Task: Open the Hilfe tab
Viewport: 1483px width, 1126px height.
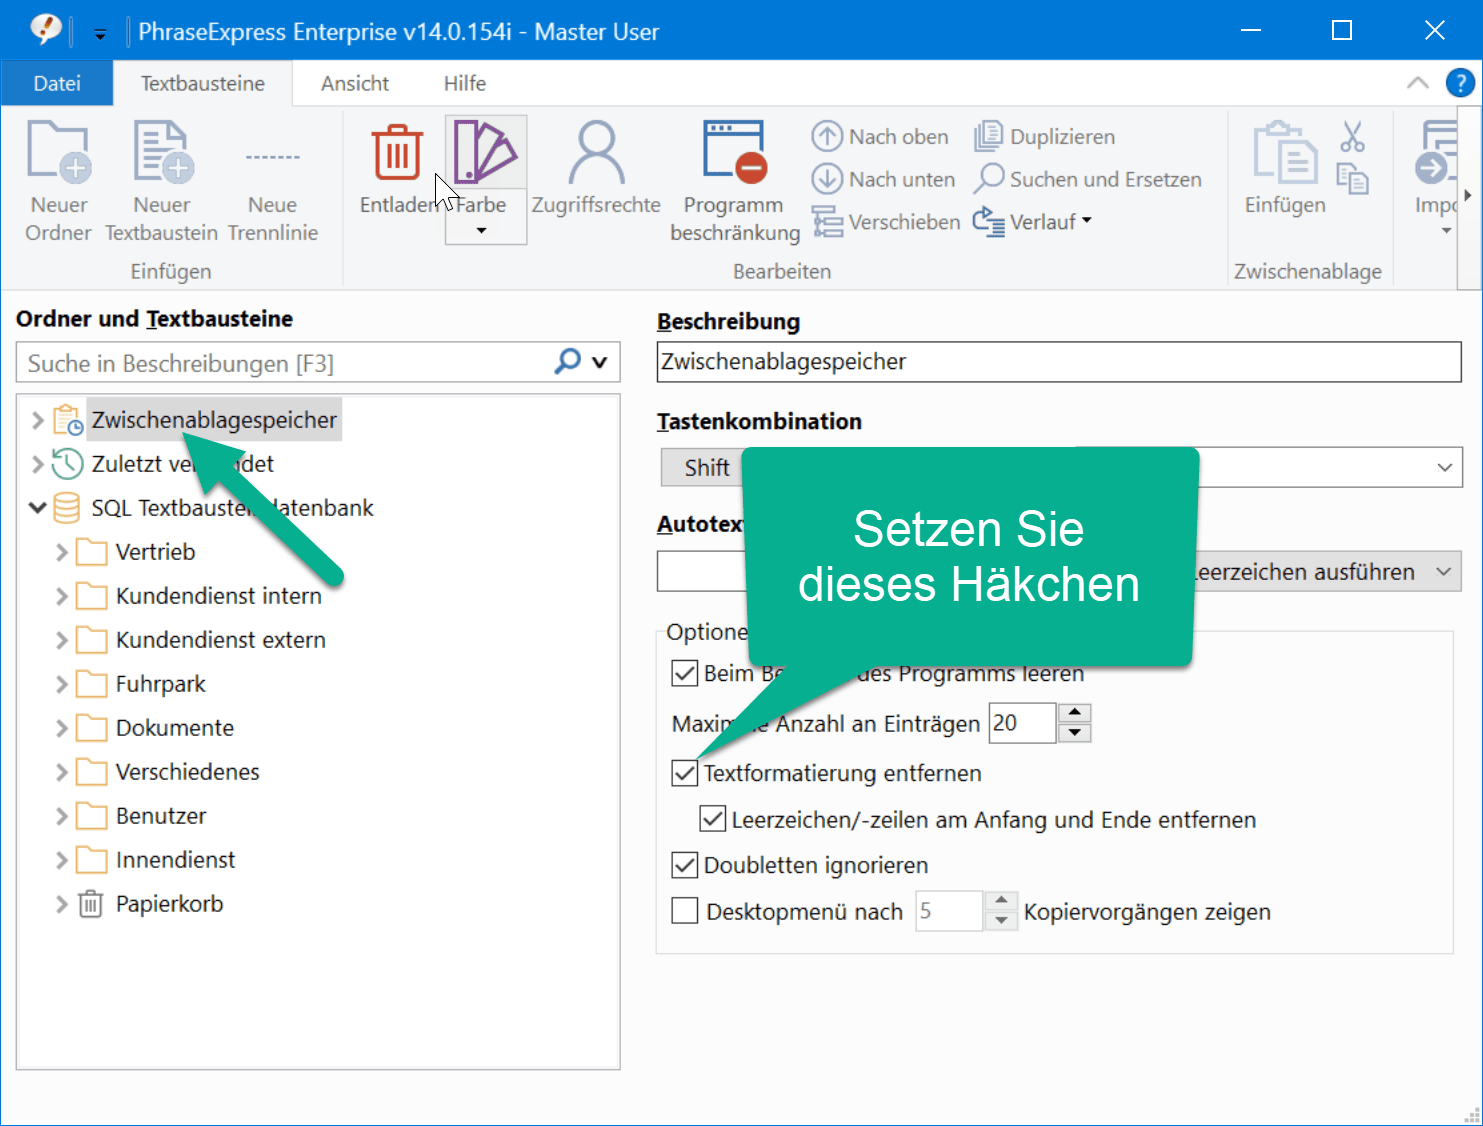Action: [465, 83]
